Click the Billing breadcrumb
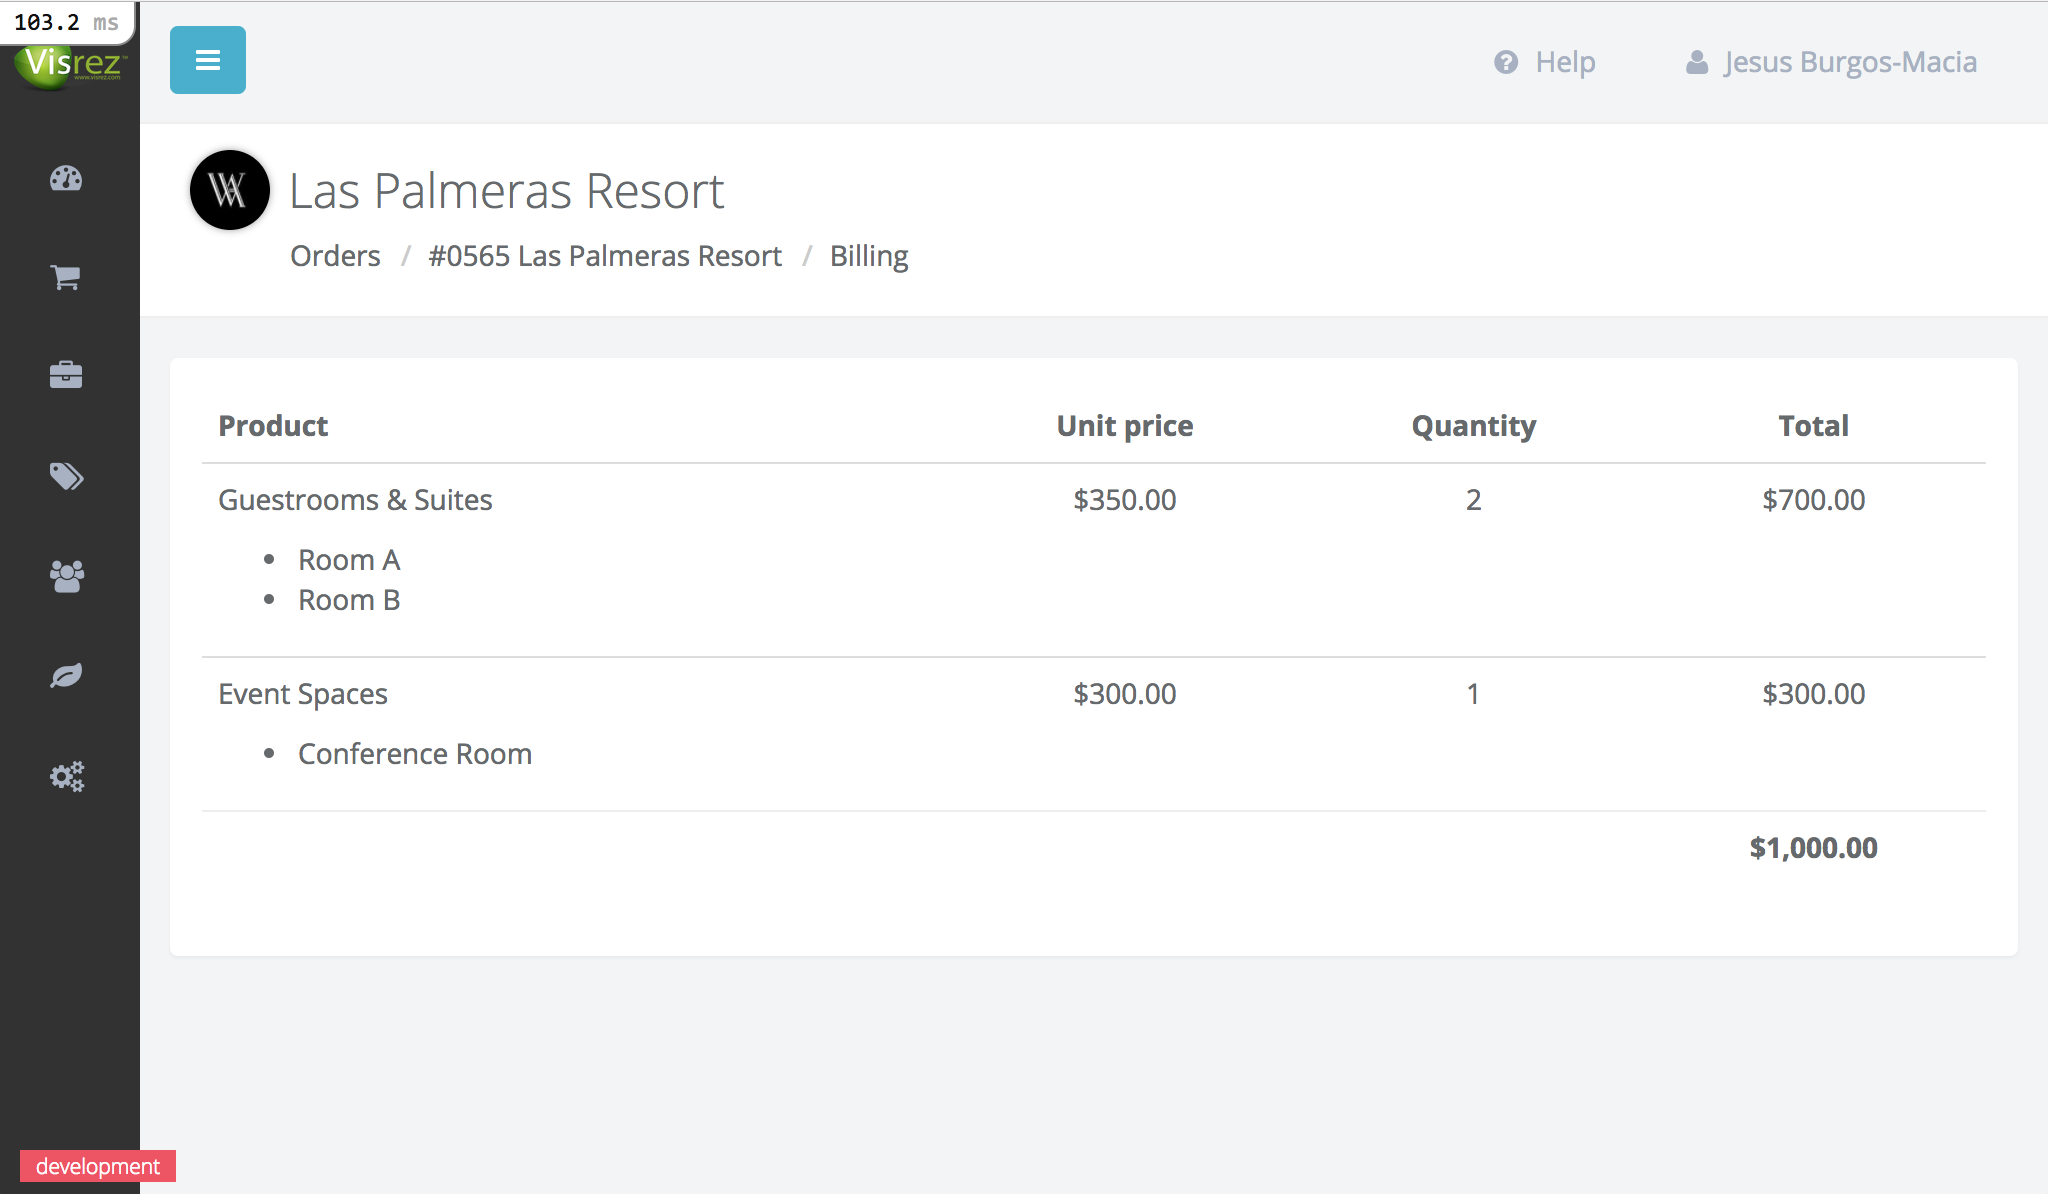 pyautogui.click(x=869, y=256)
